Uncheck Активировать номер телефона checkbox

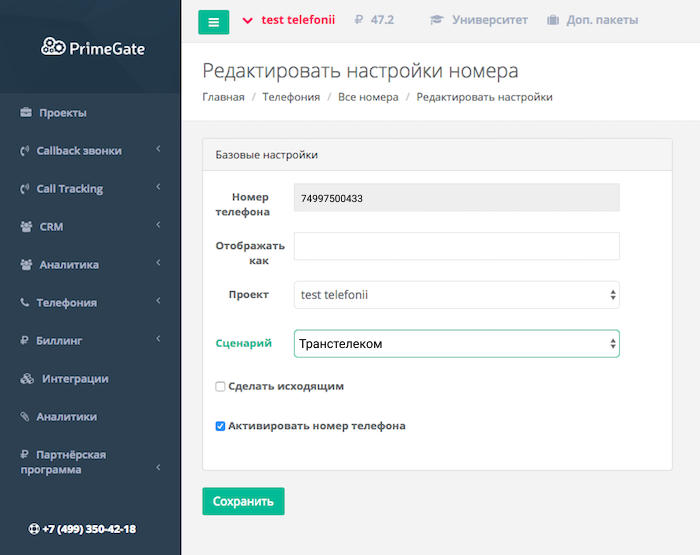pos(220,426)
